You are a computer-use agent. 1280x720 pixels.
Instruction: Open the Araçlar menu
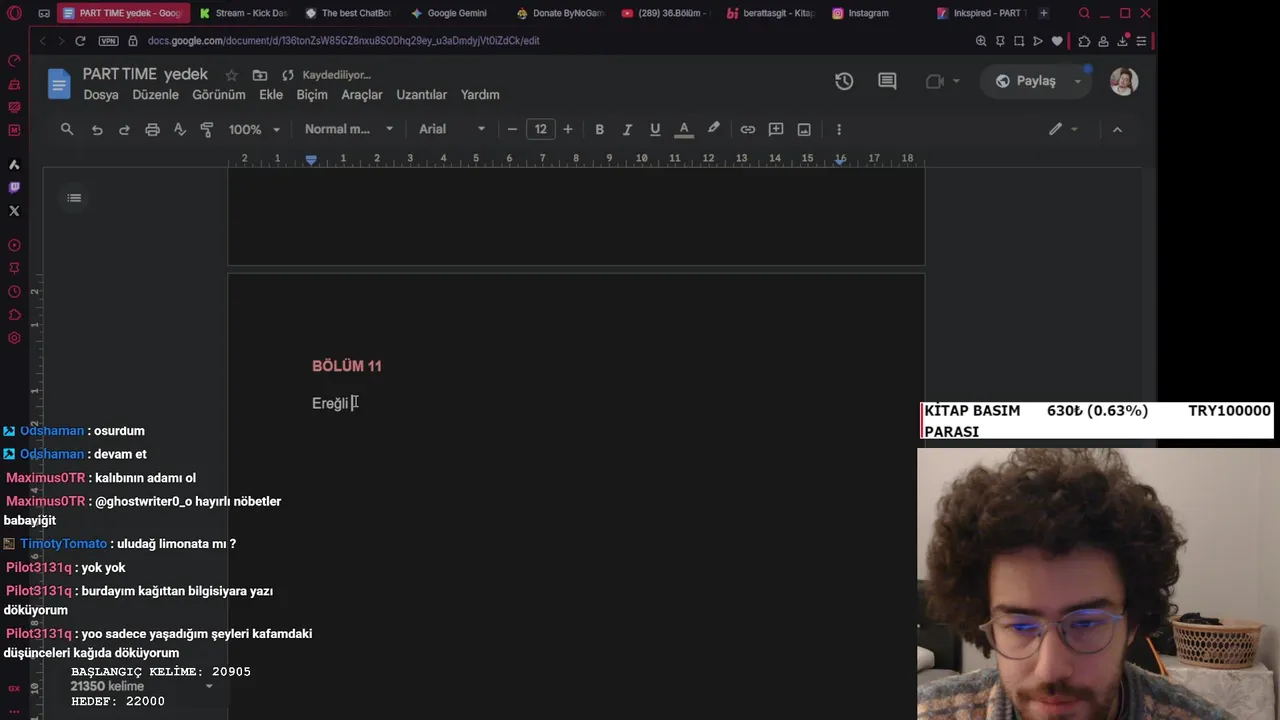coord(362,95)
